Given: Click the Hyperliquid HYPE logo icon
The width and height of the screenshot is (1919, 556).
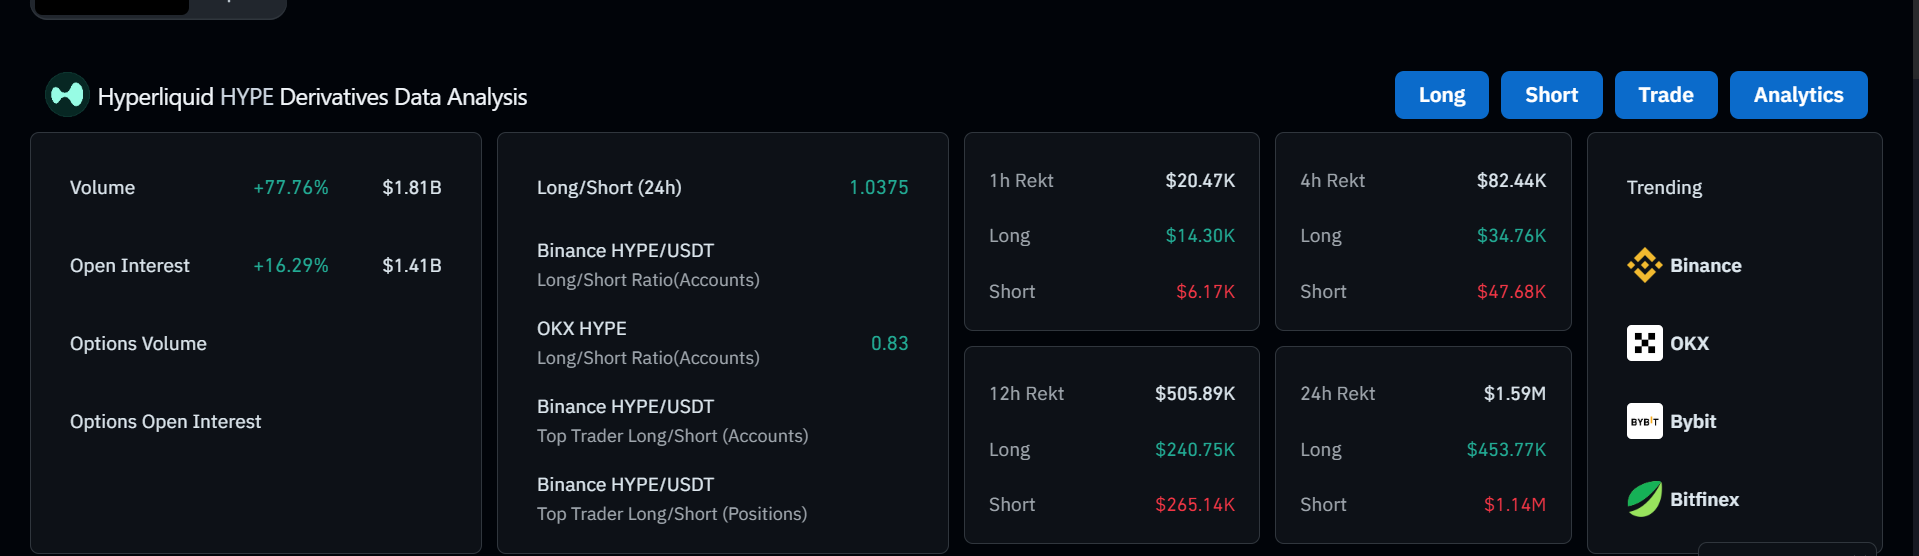Looking at the screenshot, I should point(67,95).
